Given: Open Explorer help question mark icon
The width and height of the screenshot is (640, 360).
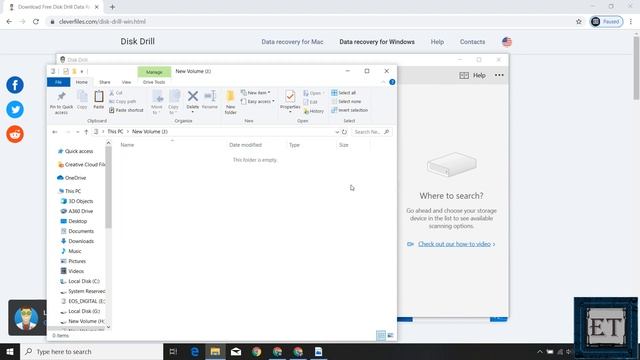Looking at the screenshot, I should click(392, 82).
